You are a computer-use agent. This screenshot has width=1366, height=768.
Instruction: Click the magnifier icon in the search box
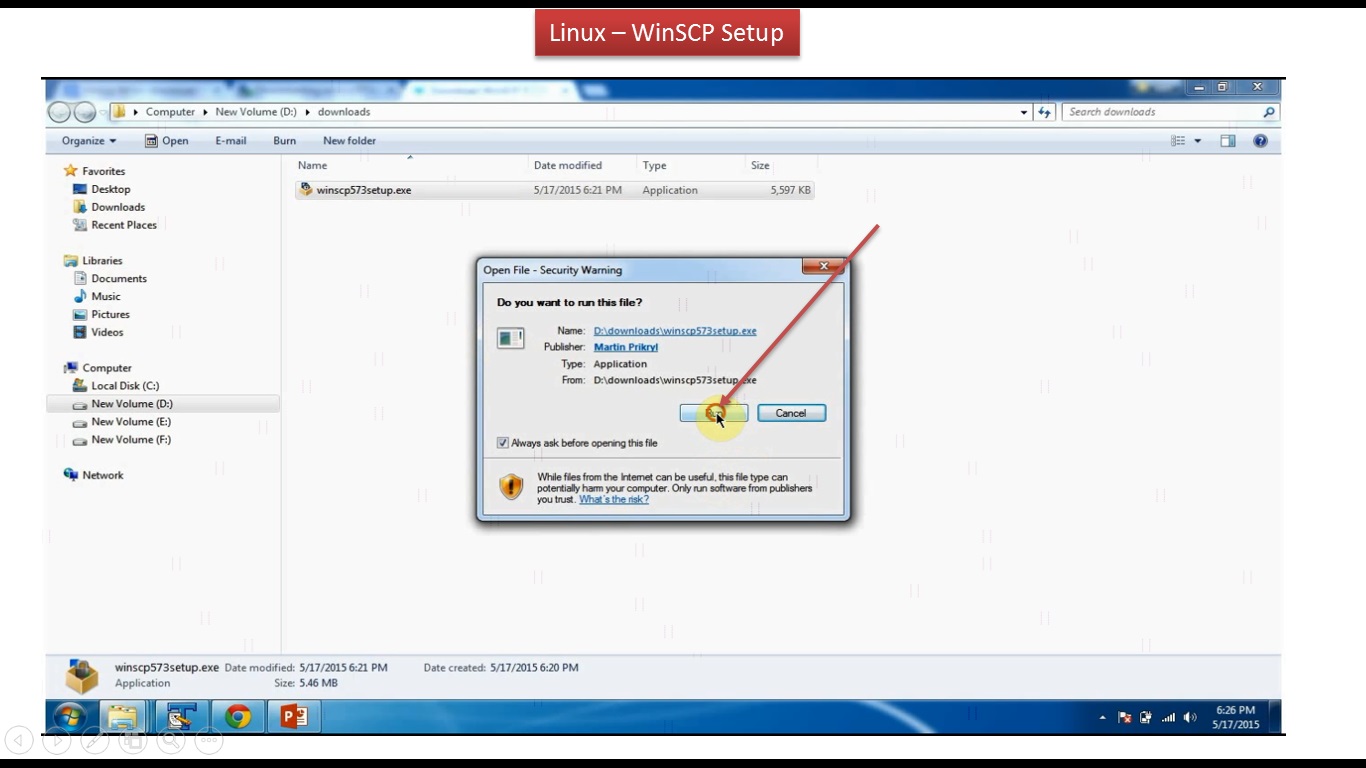[x=1269, y=112]
